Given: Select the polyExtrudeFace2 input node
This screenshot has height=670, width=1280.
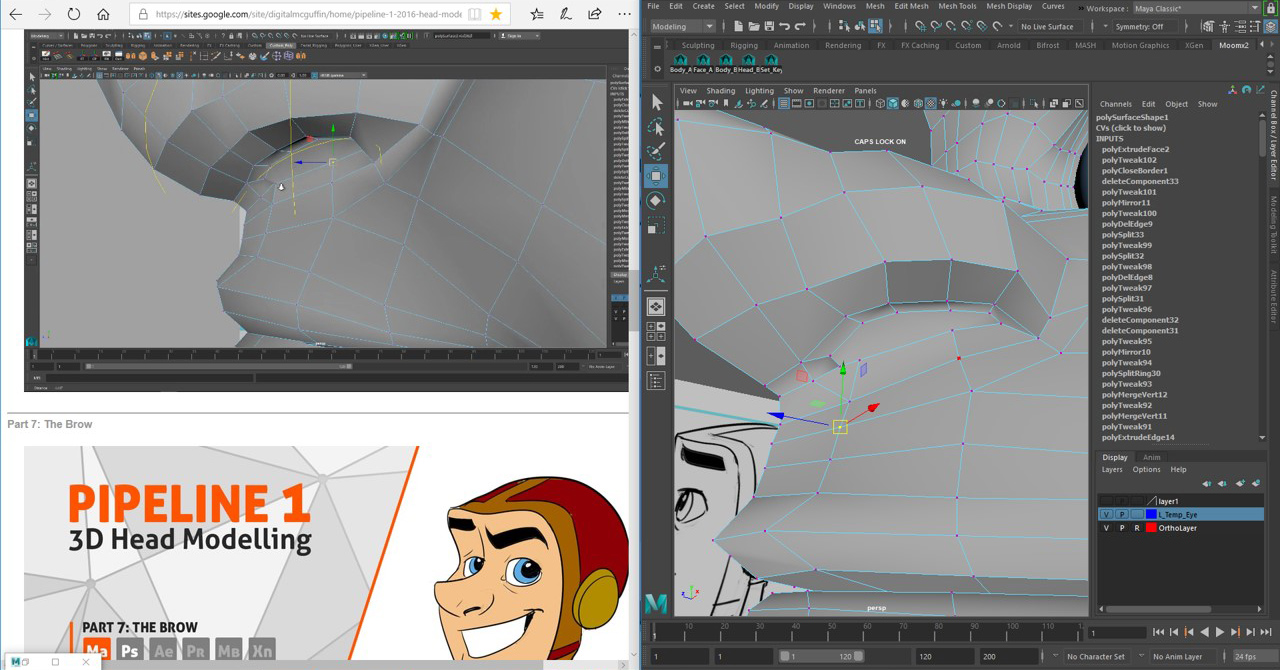Looking at the screenshot, I should [1135, 149].
